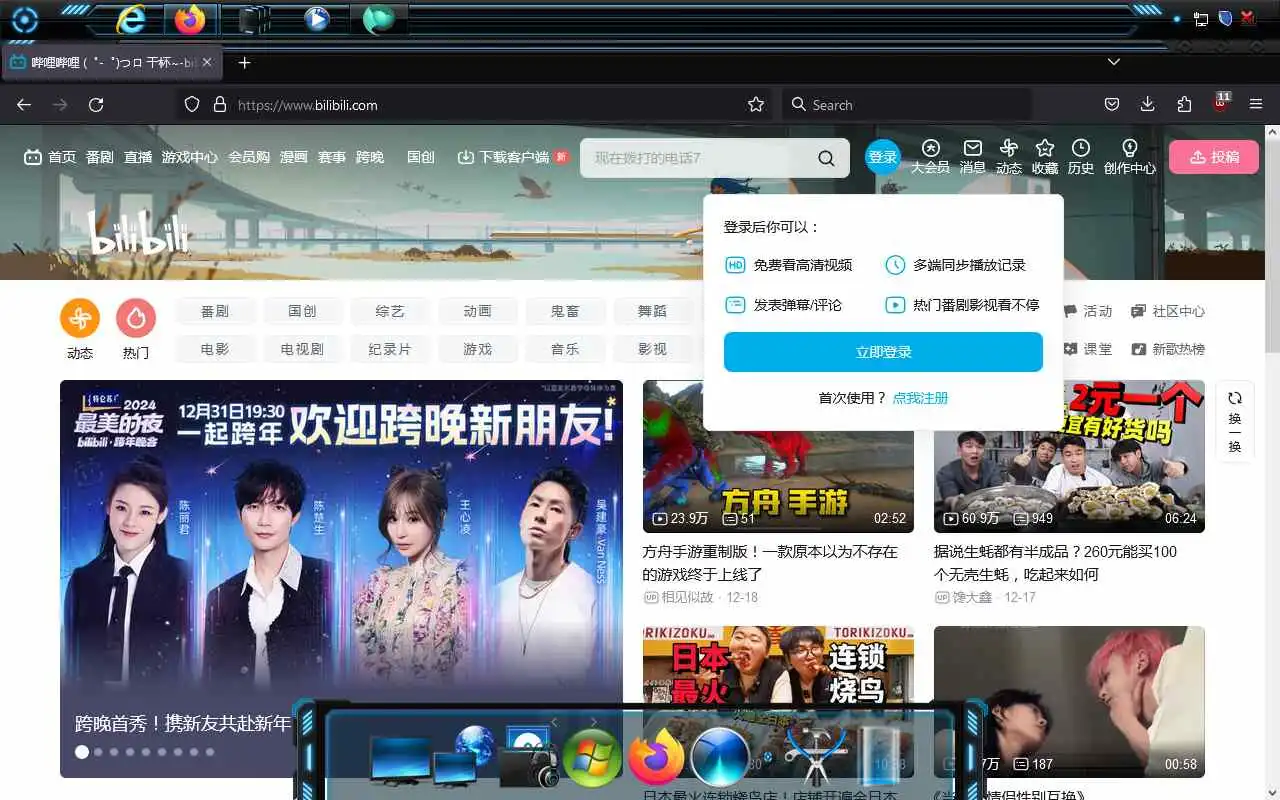Select the 纪录片 category chip
This screenshot has height=800, width=1280.
point(390,349)
